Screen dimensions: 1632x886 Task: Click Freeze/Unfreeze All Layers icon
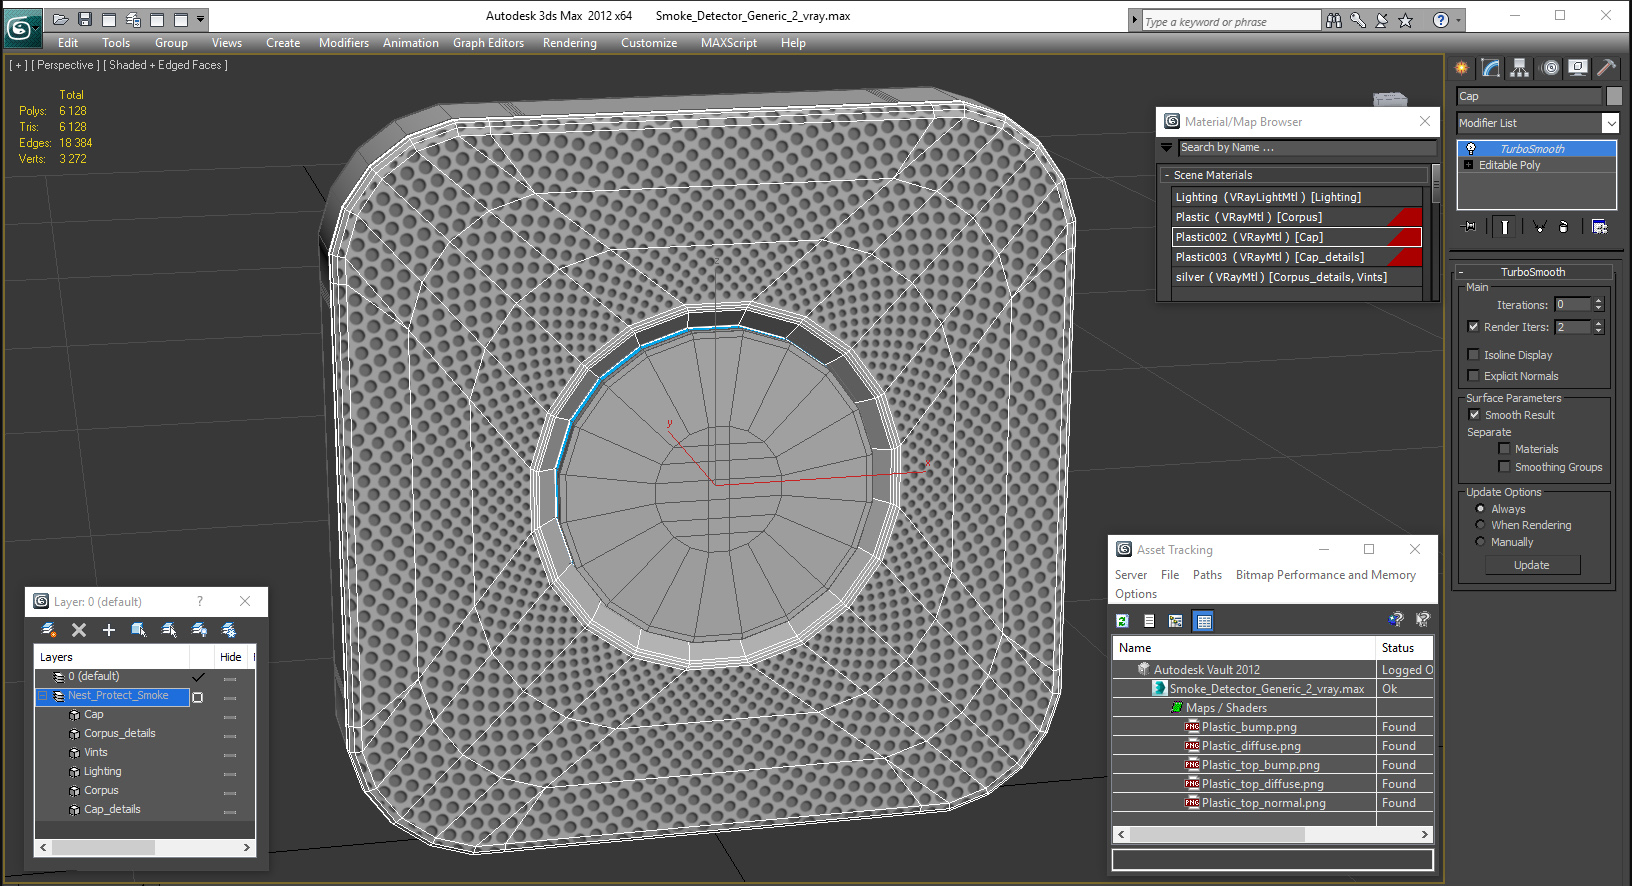click(229, 630)
